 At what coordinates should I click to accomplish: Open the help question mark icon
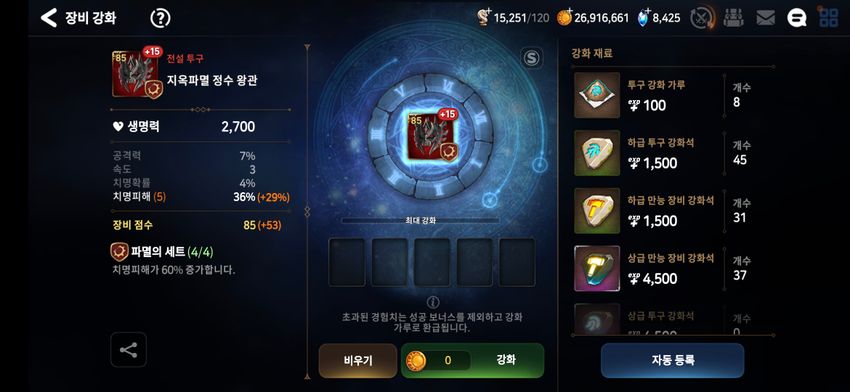tap(160, 18)
